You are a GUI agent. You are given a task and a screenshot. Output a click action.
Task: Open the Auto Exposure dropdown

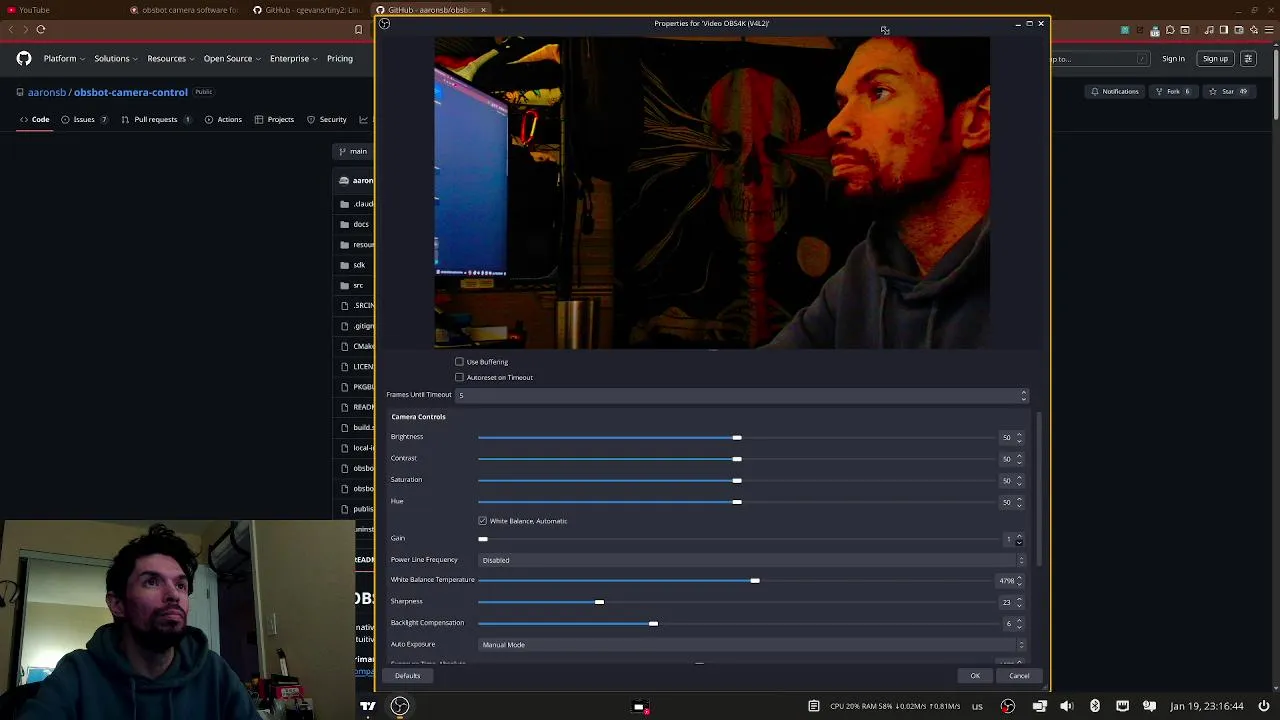tap(753, 645)
